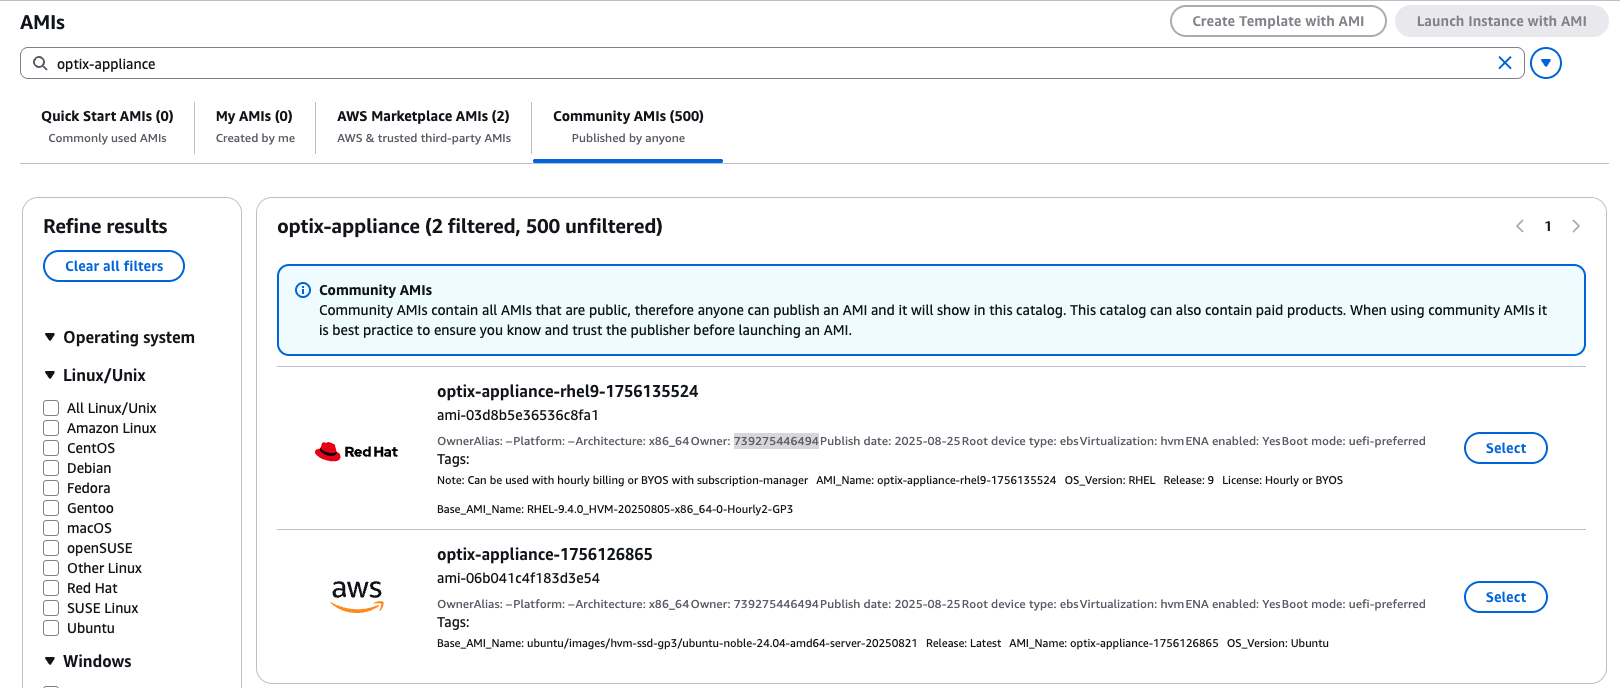
Task: Check the macOS filter checkbox
Action: click(51, 528)
